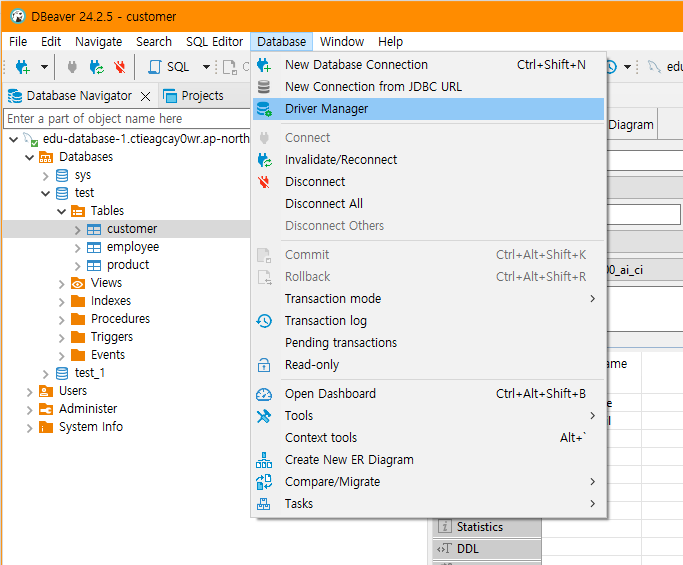Select the Views folder
This screenshot has width=683, height=565.
106,283
